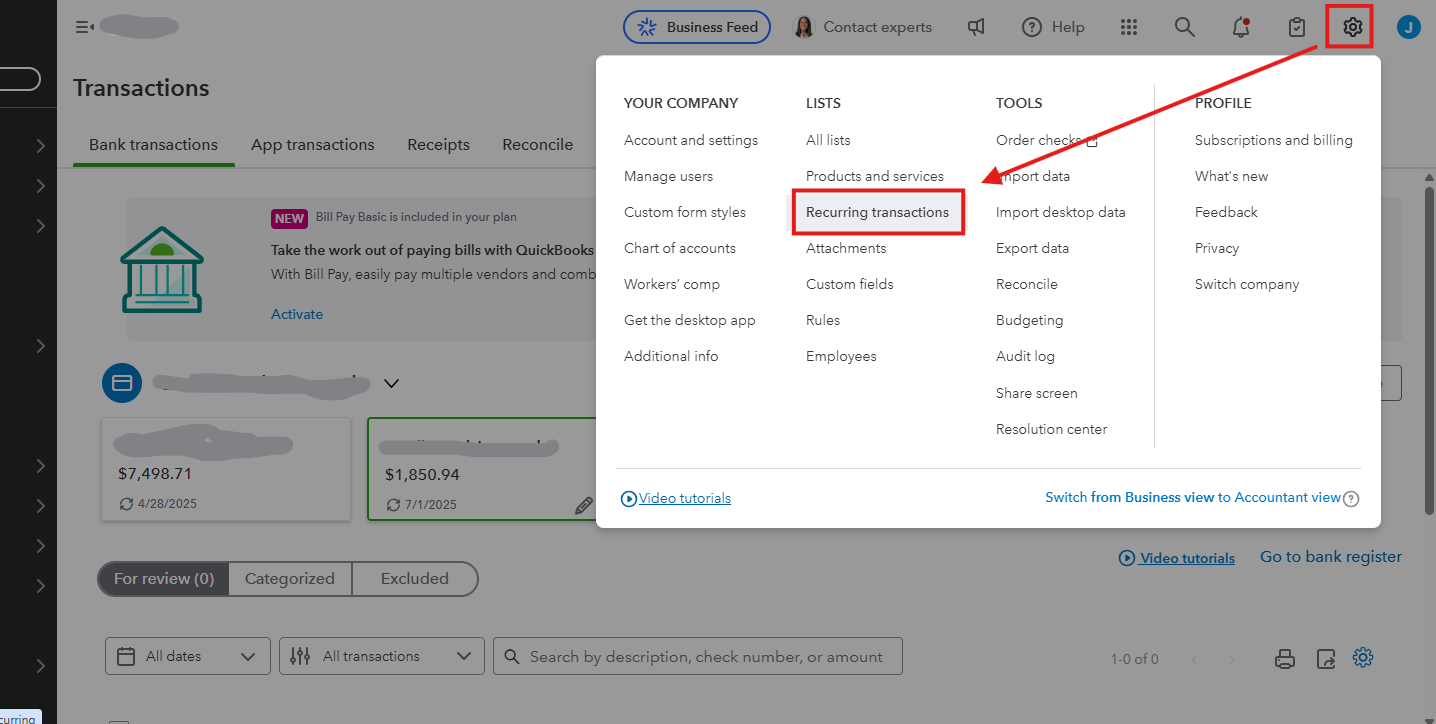Select Chart of accounts

pyautogui.click(x=680, y=248)
